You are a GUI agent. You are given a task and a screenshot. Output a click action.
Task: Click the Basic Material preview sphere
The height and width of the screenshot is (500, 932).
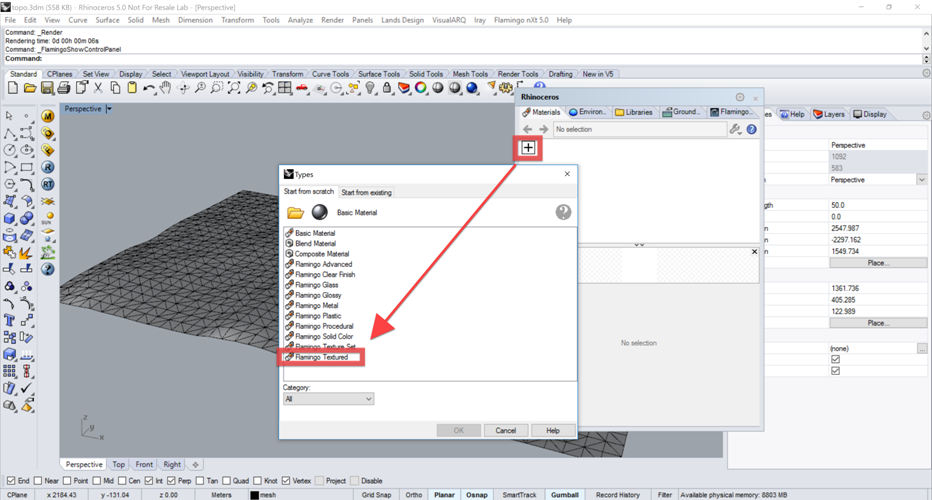[x=320, y=212]
